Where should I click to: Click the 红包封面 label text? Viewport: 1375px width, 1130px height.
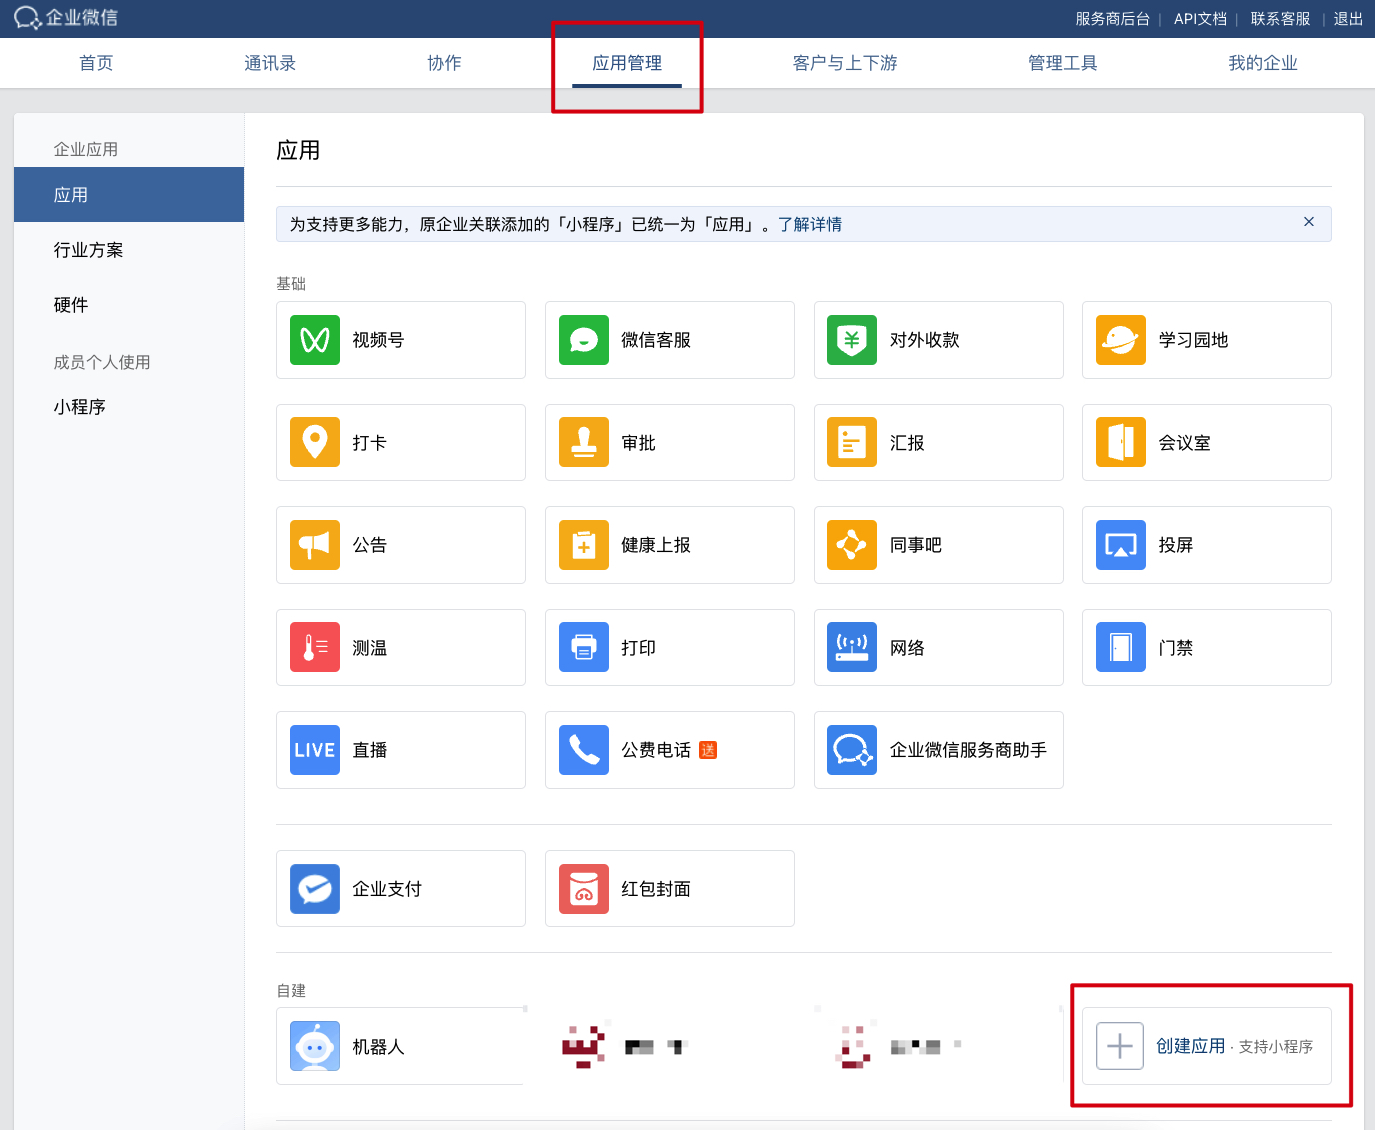pos(656,889)
